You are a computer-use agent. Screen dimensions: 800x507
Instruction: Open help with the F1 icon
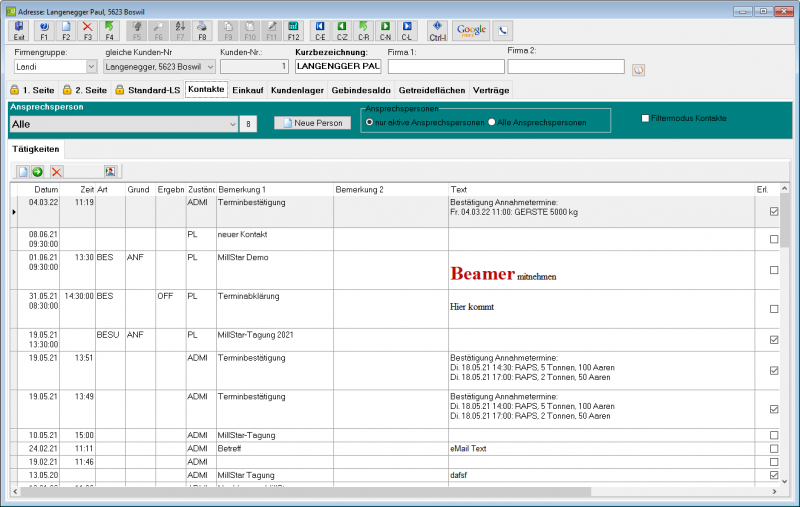pos(44,31)
